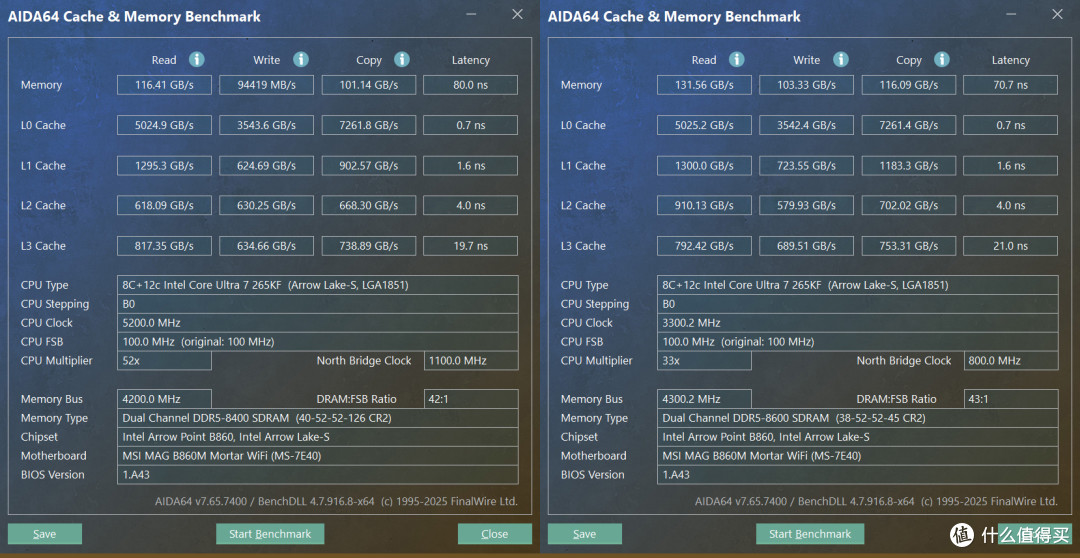The height and width of the screenshot is (558, 1080).
Task: Click Memory Type DDR5-8400 SDRAM field
Action: [x=318, y=418]
